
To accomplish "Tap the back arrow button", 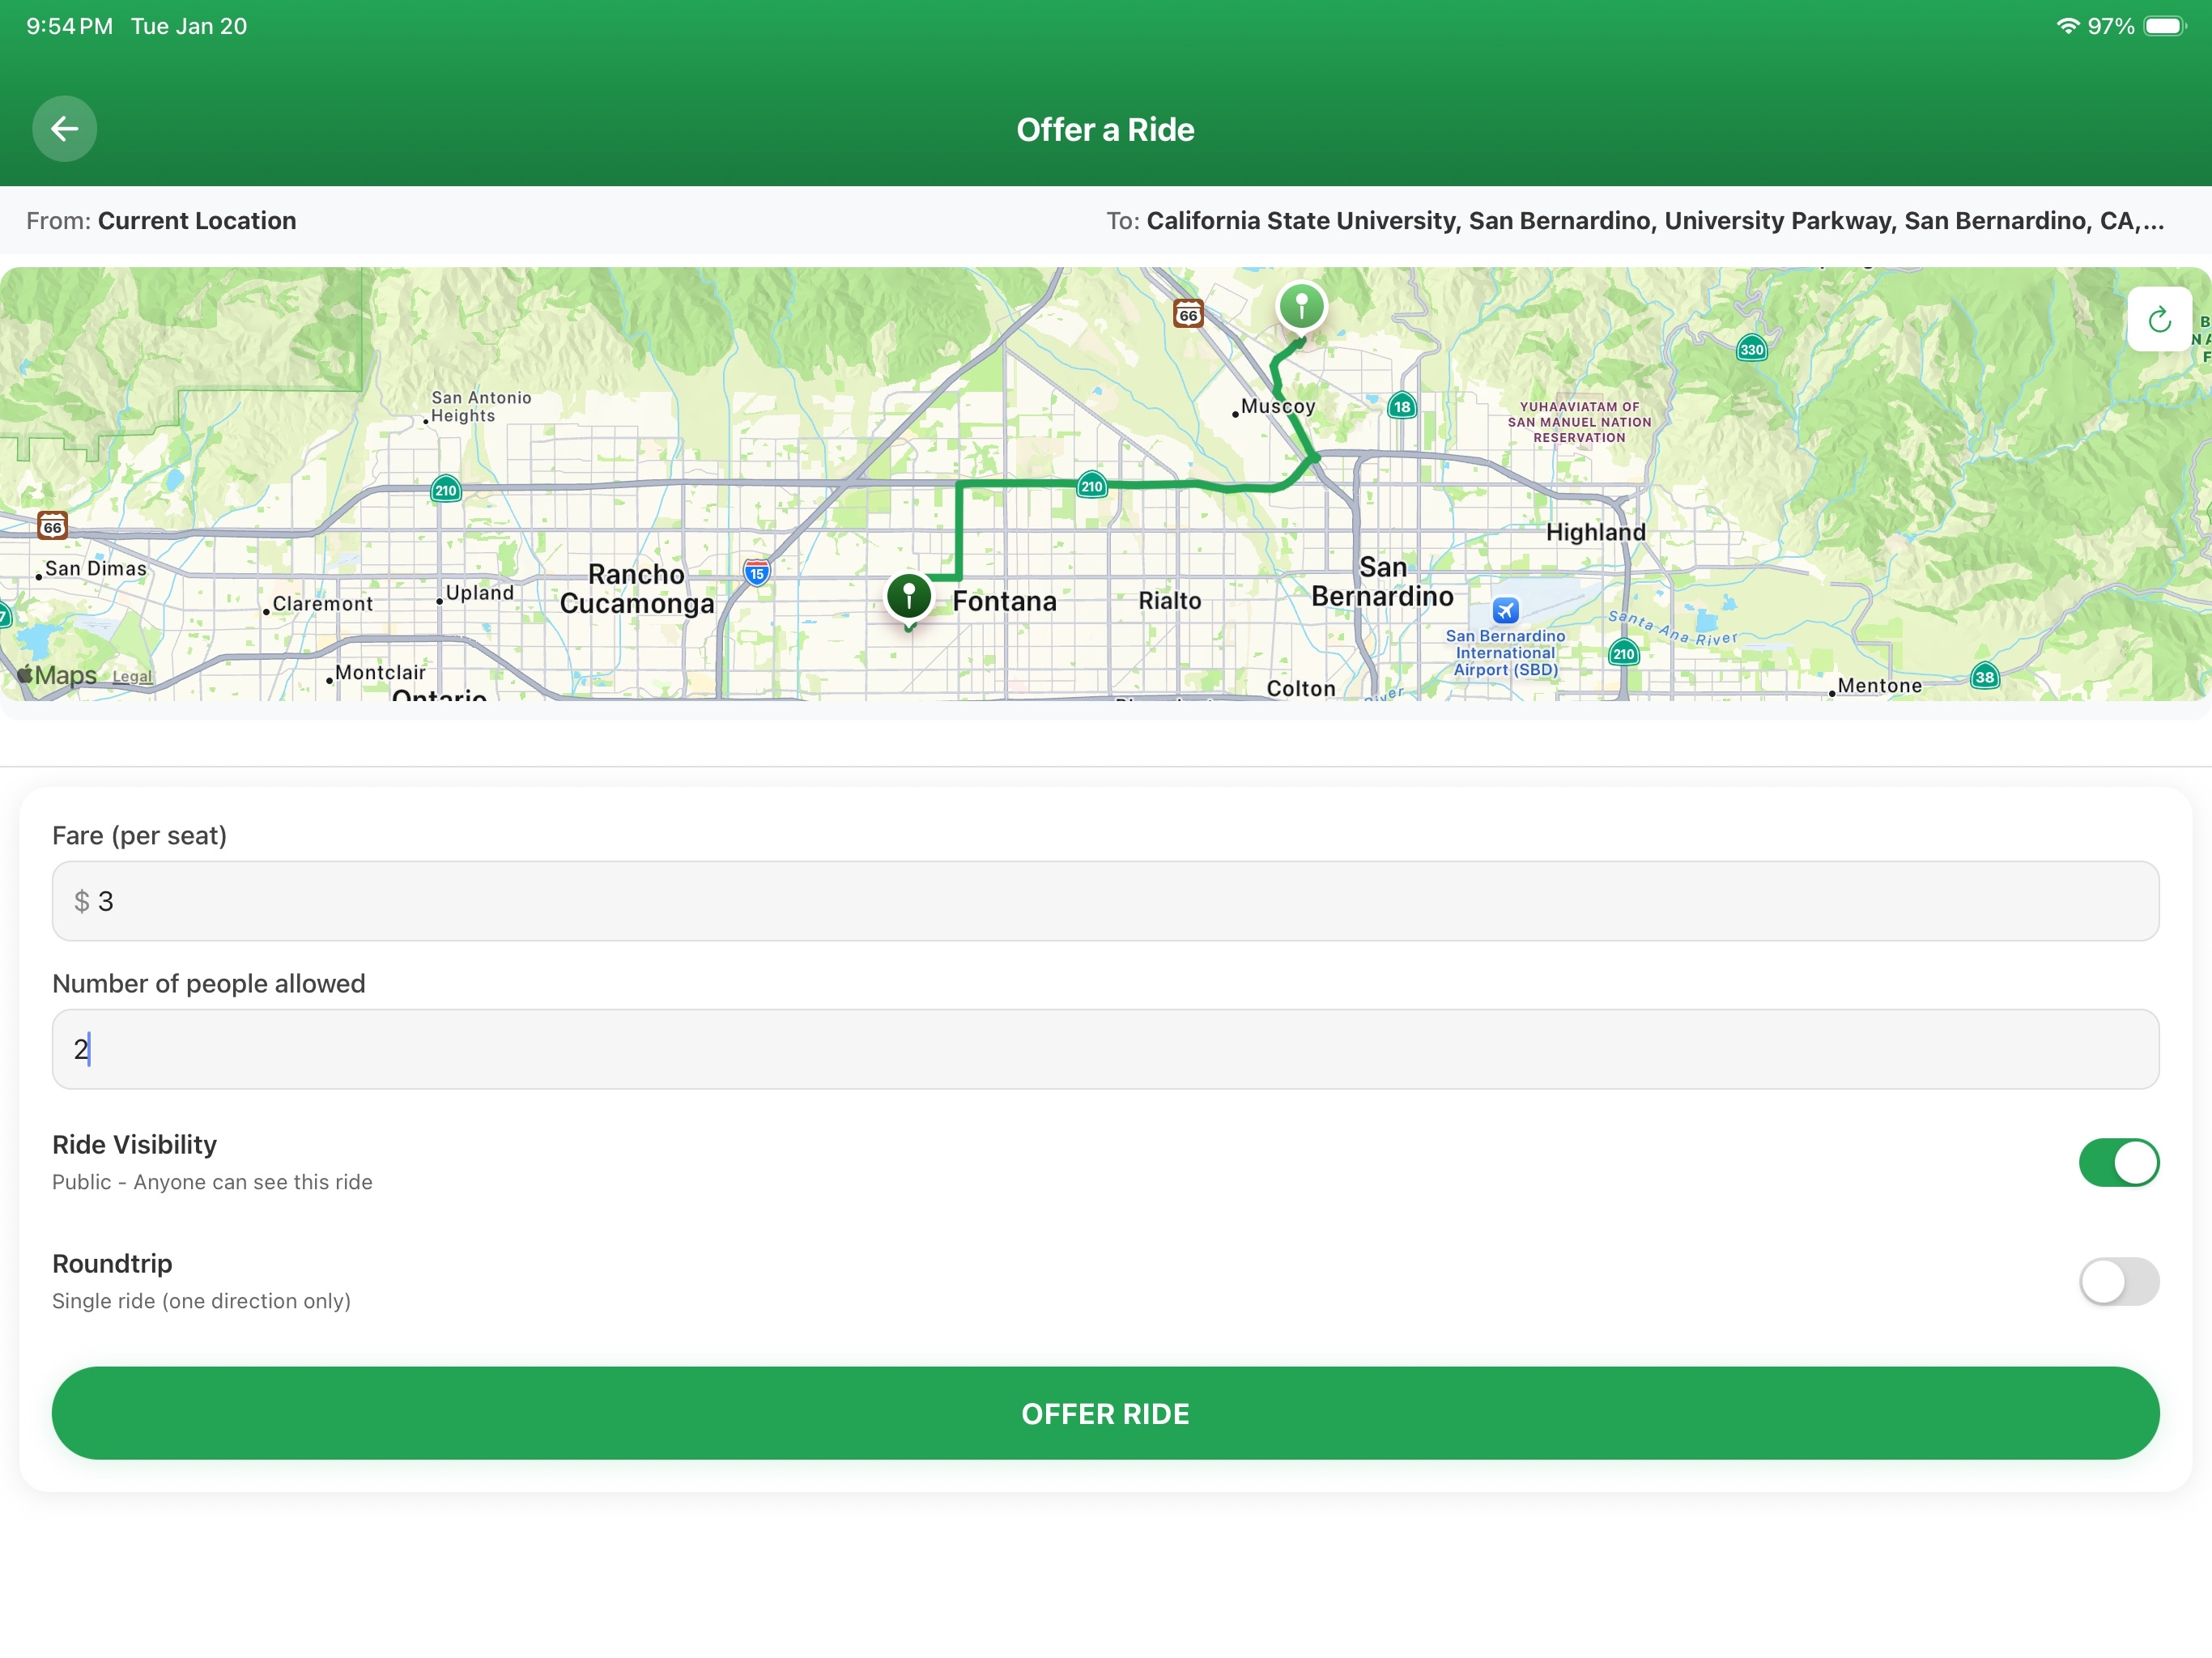I will coord(65,128).
